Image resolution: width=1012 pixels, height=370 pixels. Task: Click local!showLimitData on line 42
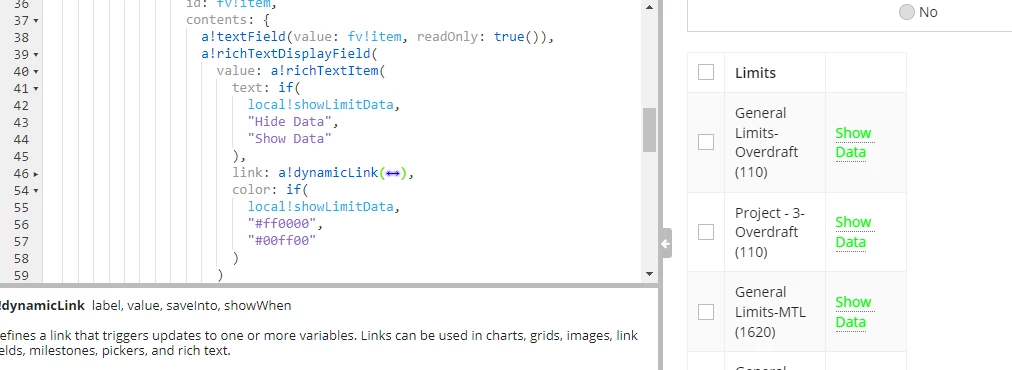[320, 105]
